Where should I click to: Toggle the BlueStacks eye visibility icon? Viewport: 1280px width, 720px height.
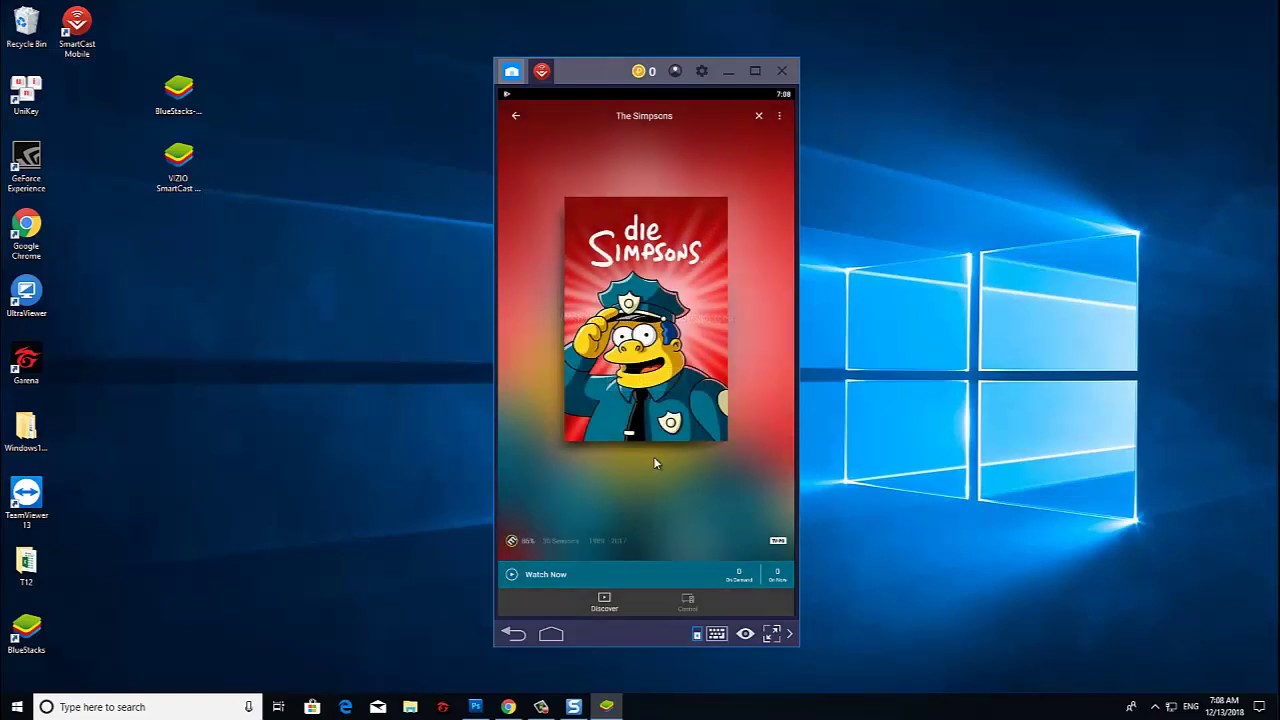pyautogui.click(x=745, y=634)
